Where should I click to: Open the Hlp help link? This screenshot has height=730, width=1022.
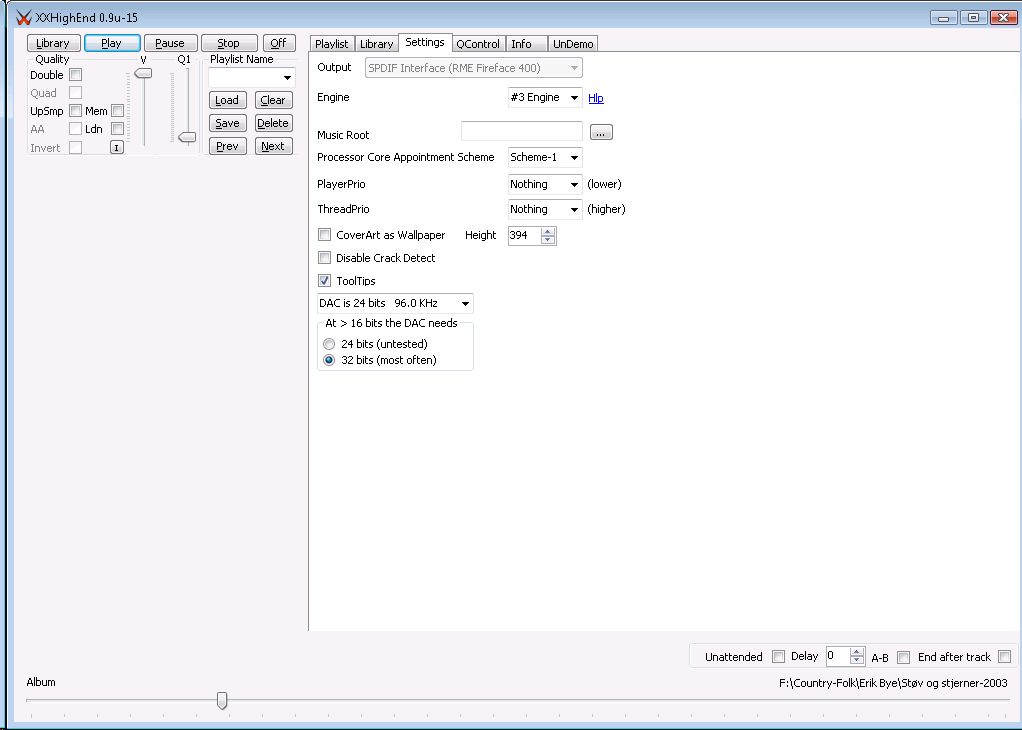[x=596, y=98]
